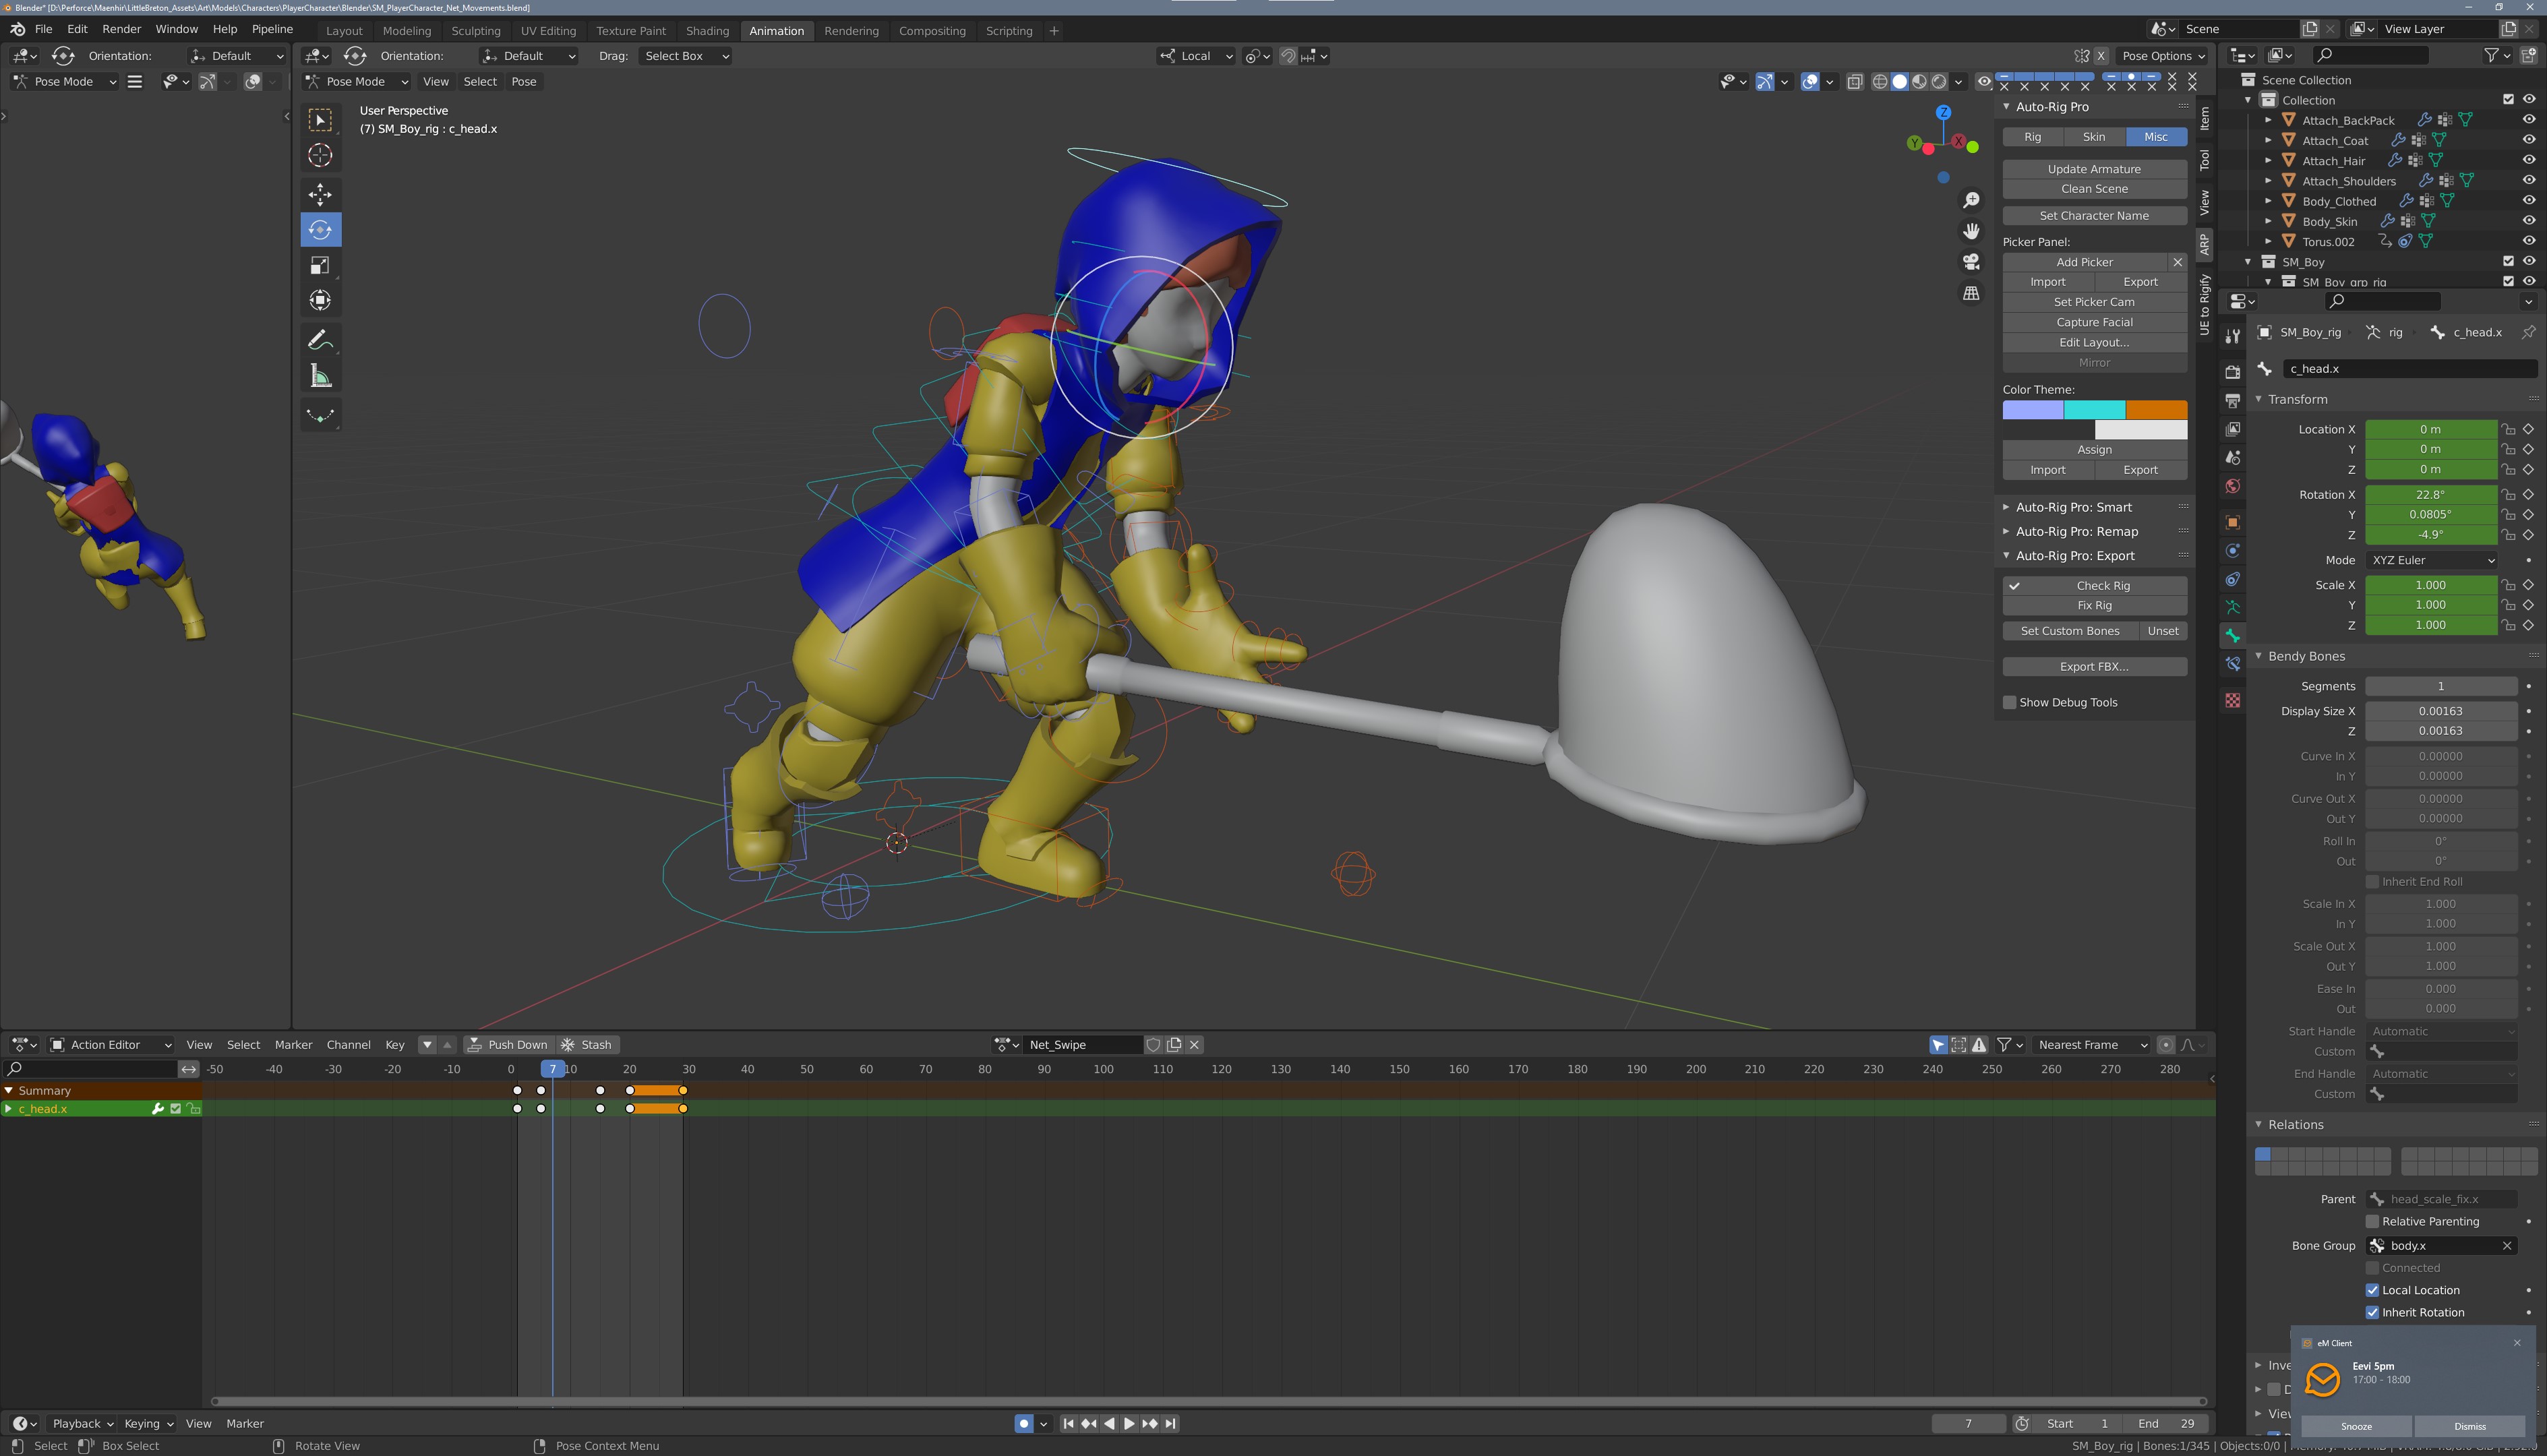Screen dimensions: 2547x1456
Task: Switch to the Shading workspace tab
Action: [707, 30]
